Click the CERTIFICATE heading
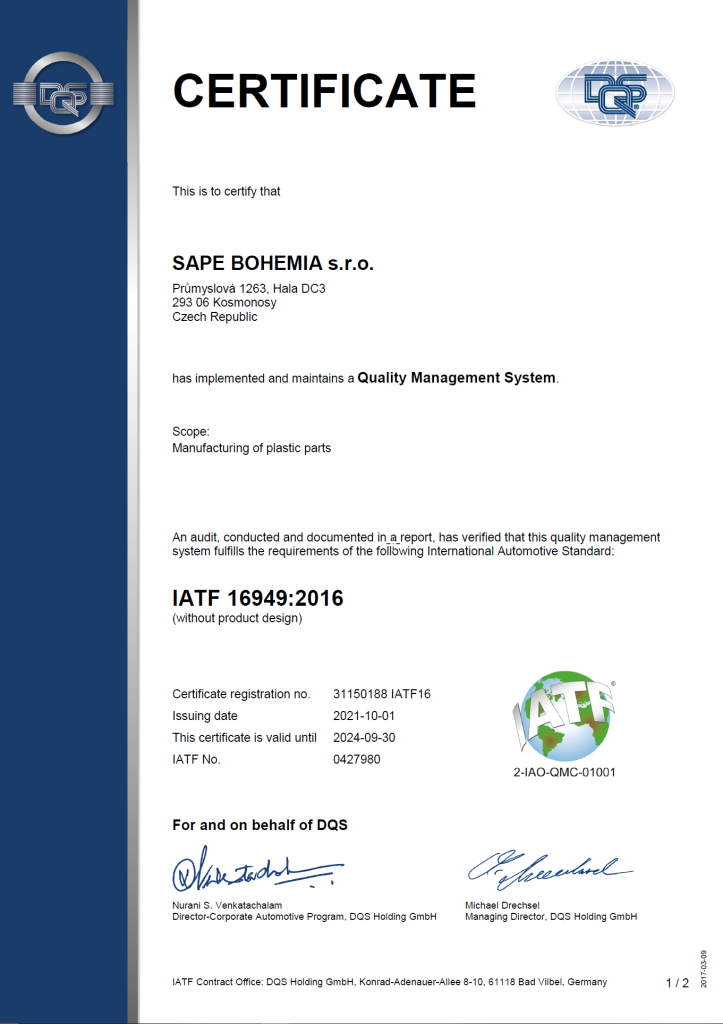Image resolution: width=723 pixels, height=1024 pixels. (x=324, y=90)
